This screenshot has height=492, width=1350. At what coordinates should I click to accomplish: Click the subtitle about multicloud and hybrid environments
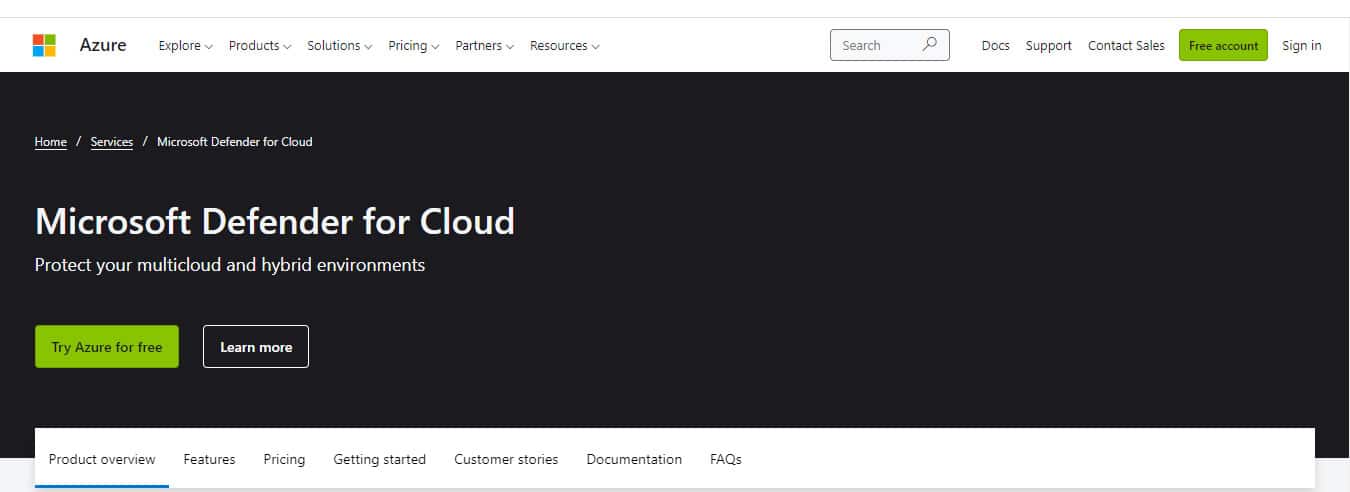pyautogui.click(x=230, y=265)
